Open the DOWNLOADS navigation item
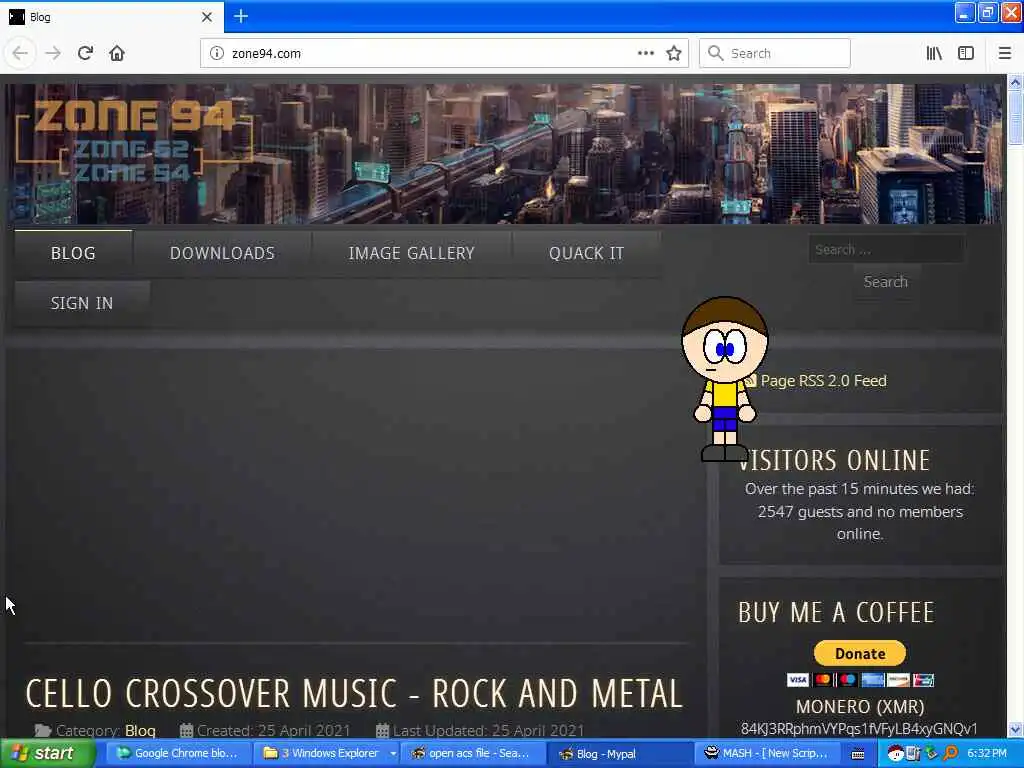The width and height of the screenshot is (1024, 768). [x=222, y=253]
